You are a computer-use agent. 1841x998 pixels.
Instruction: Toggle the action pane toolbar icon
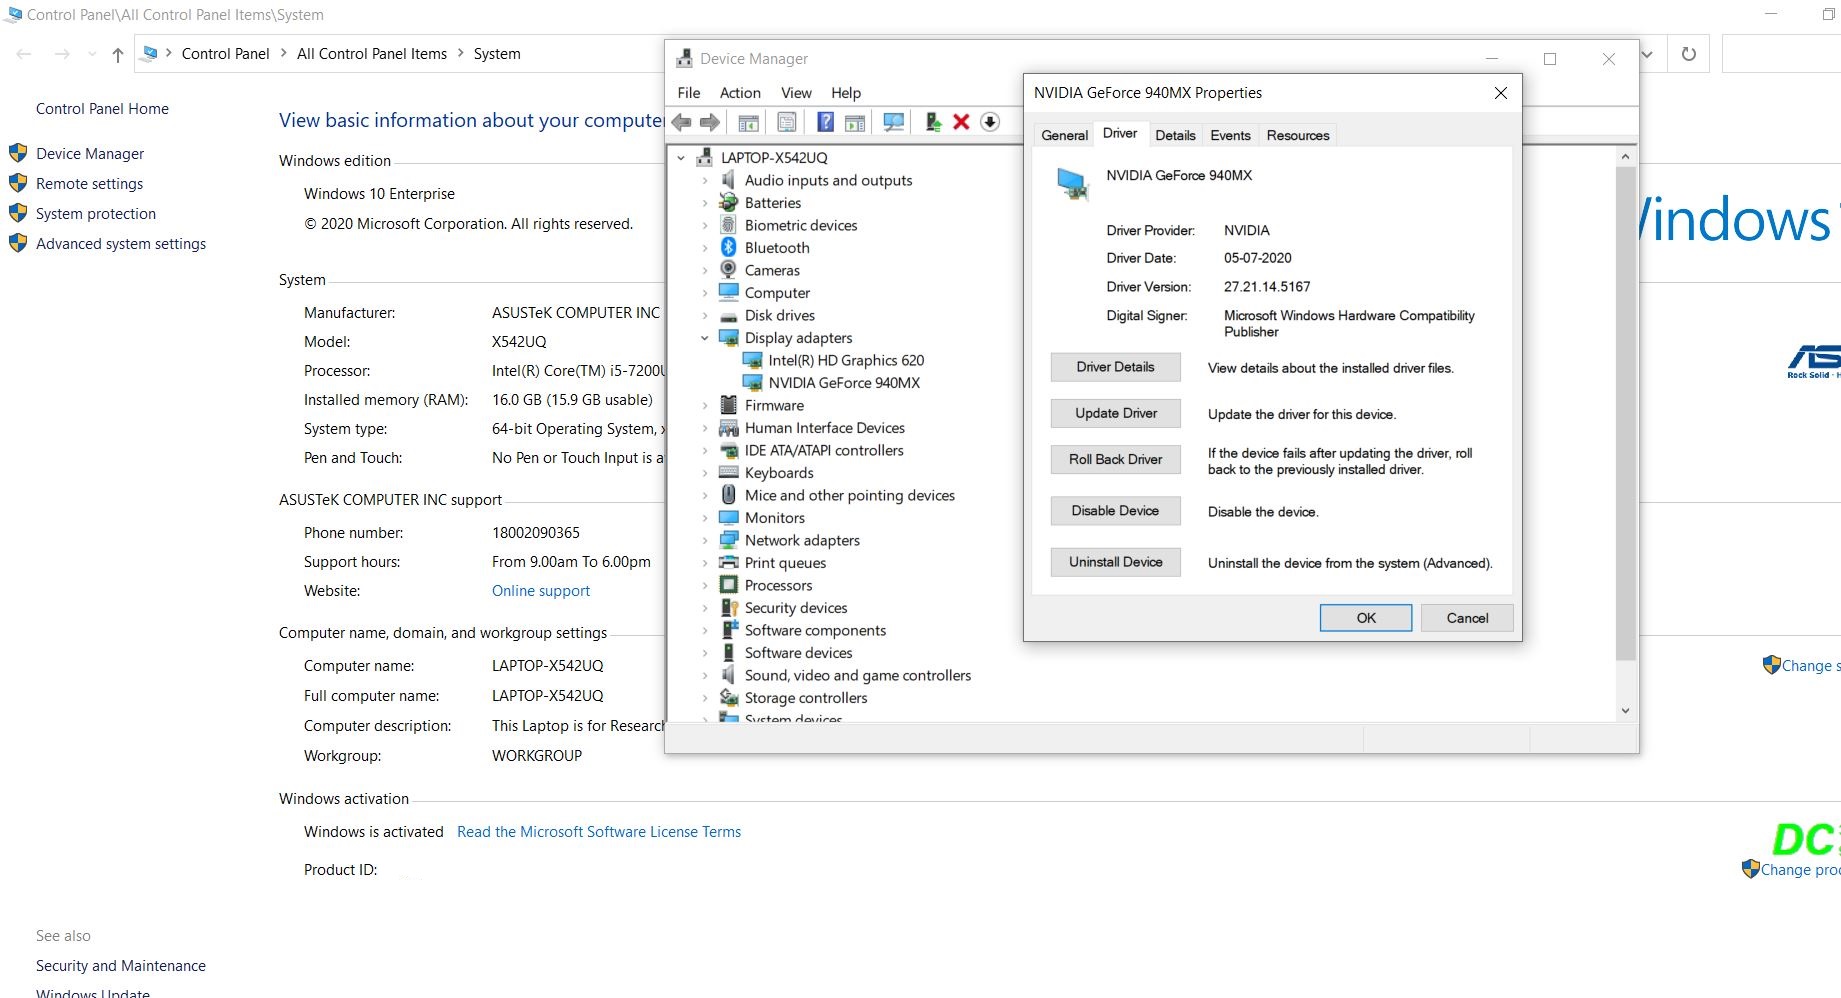(x=855, y=122)
